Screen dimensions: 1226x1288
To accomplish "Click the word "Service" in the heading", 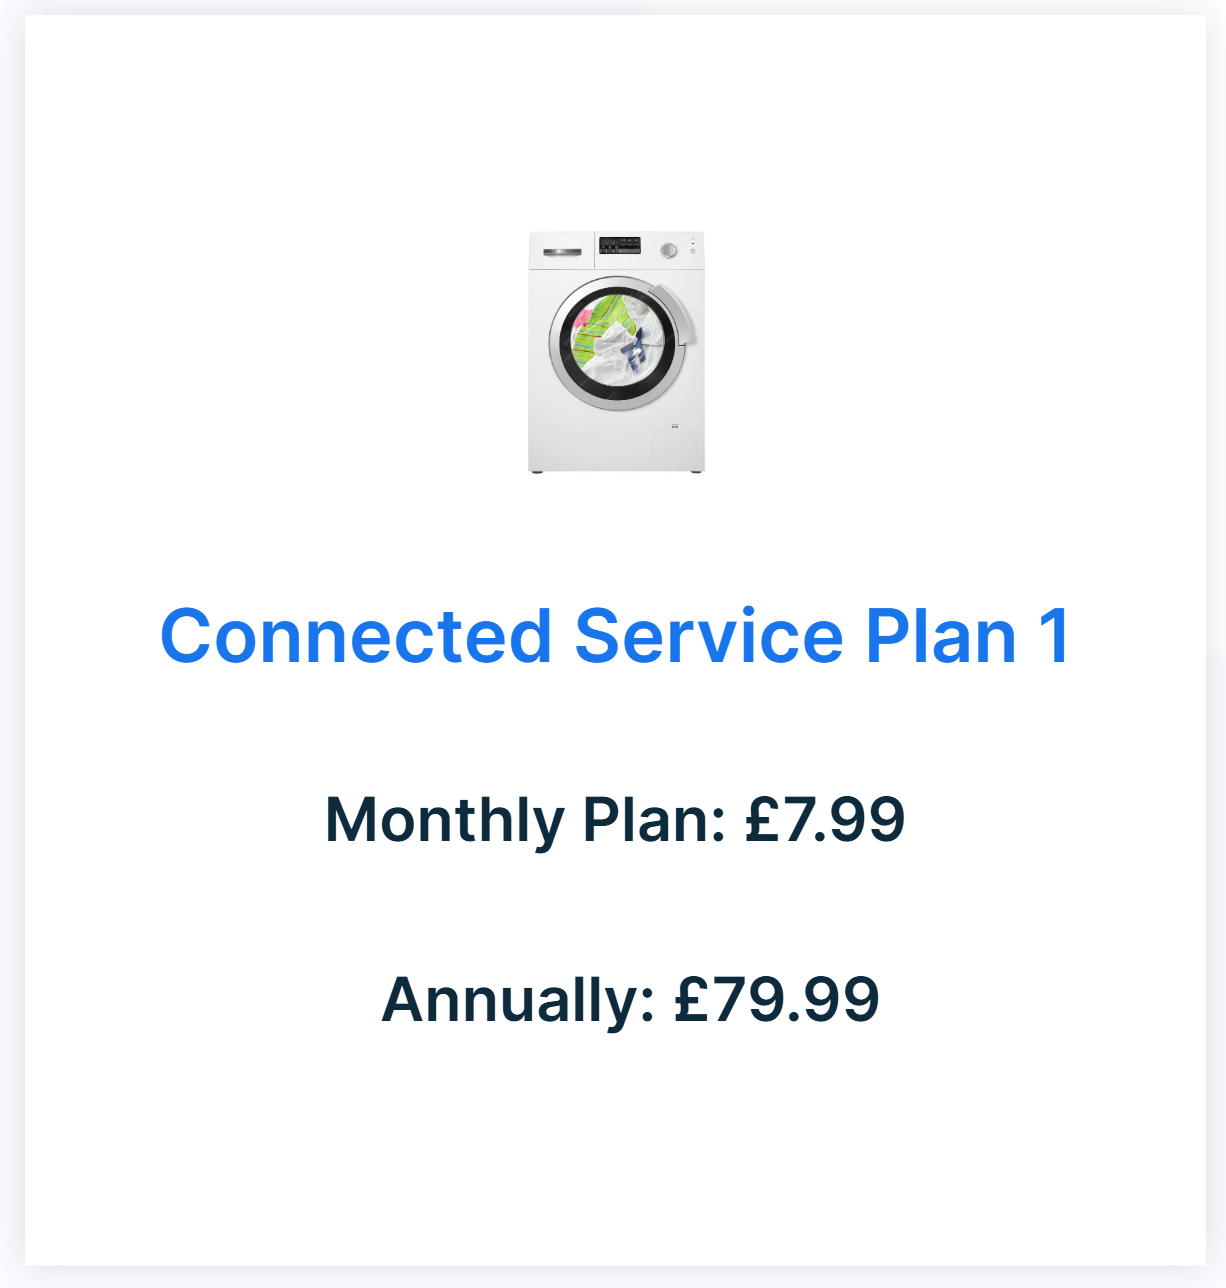I will 709,637.
